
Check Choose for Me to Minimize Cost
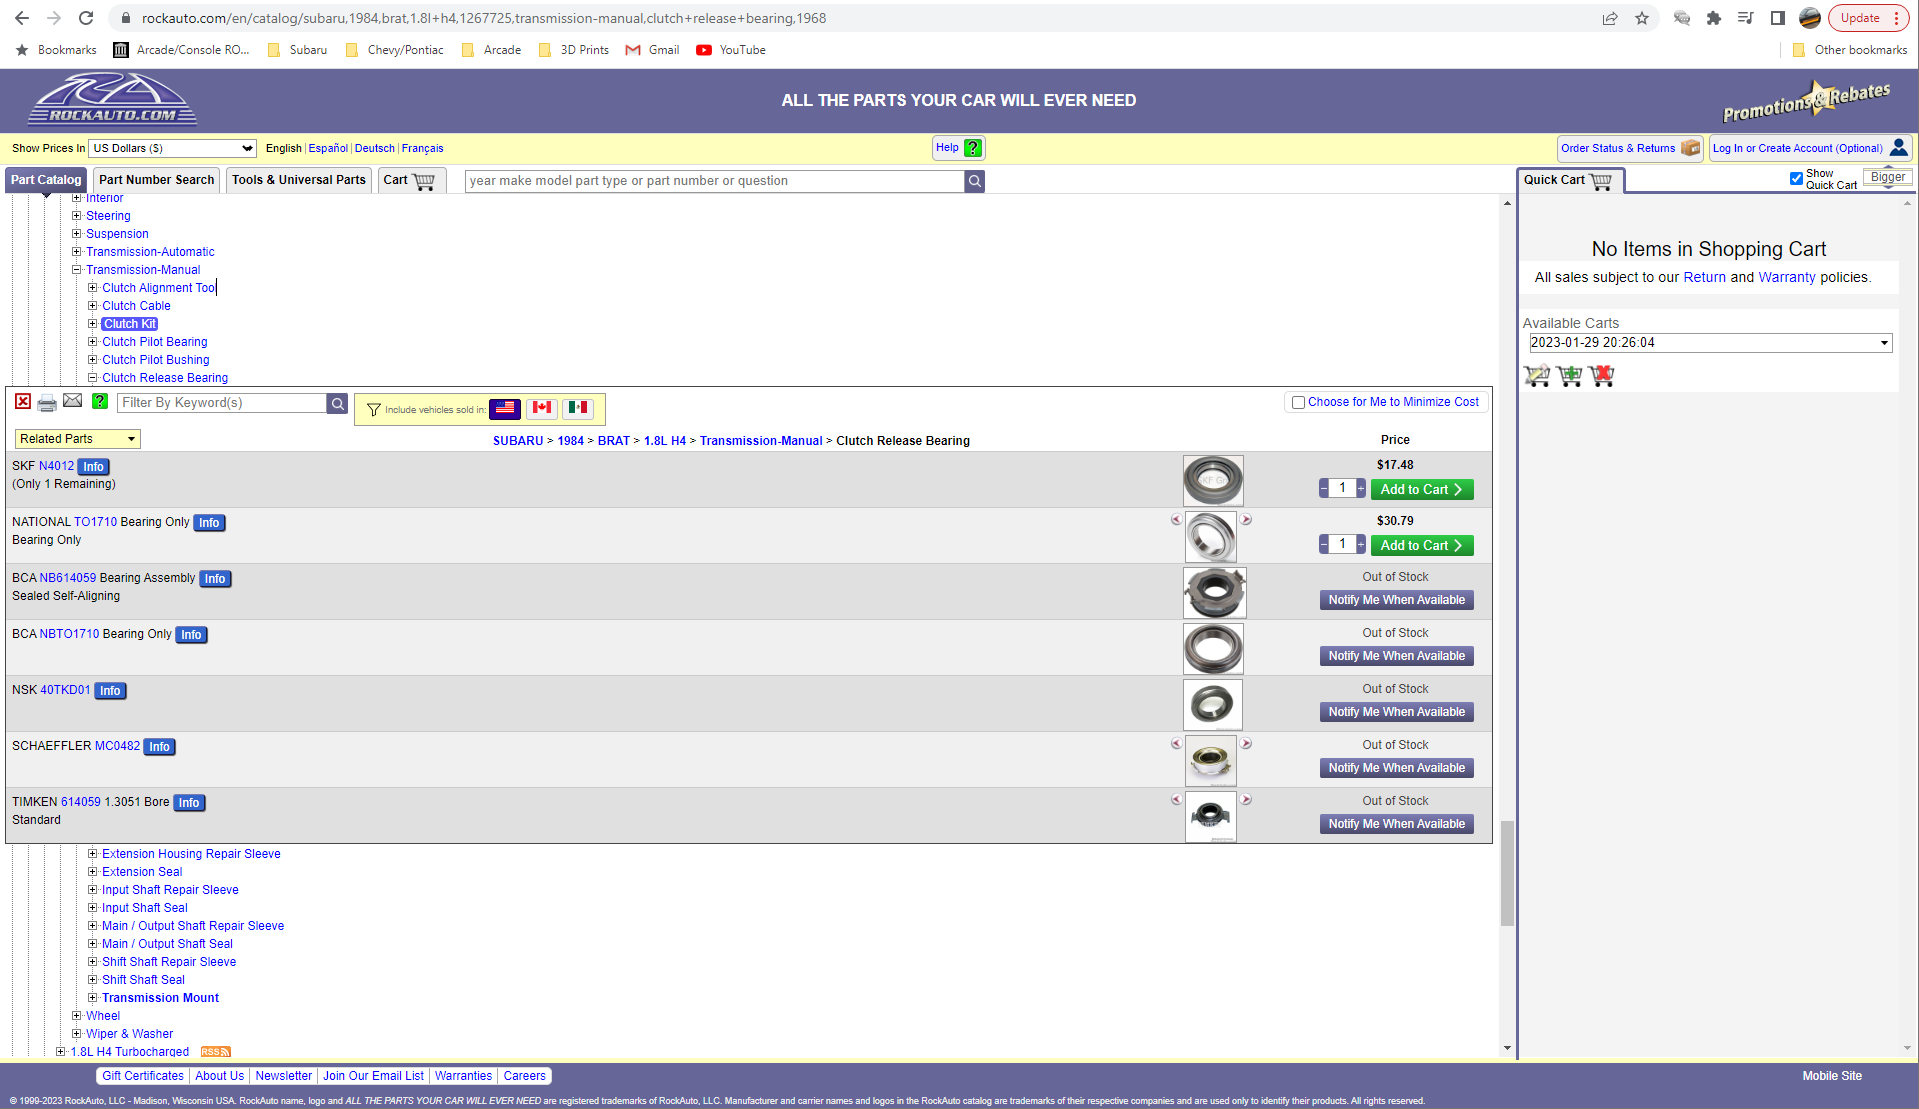click(1298, 402)
